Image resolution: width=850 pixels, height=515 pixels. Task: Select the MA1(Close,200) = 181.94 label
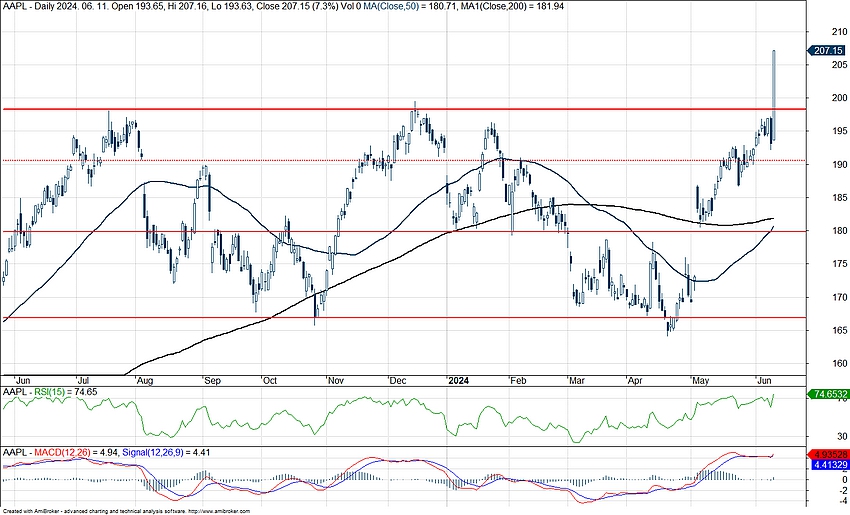[511, 7]
